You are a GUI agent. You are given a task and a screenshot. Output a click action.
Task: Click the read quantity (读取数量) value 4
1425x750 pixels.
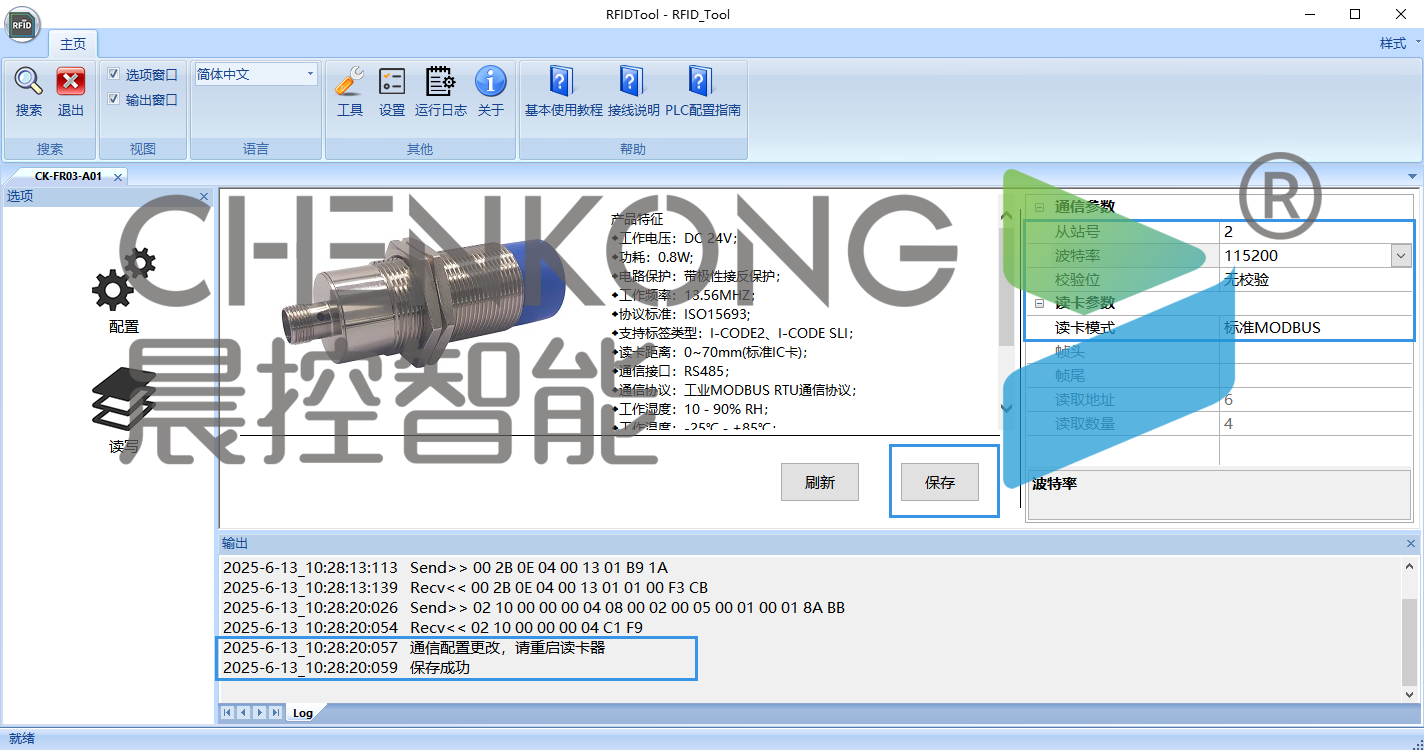[1315, 423]
